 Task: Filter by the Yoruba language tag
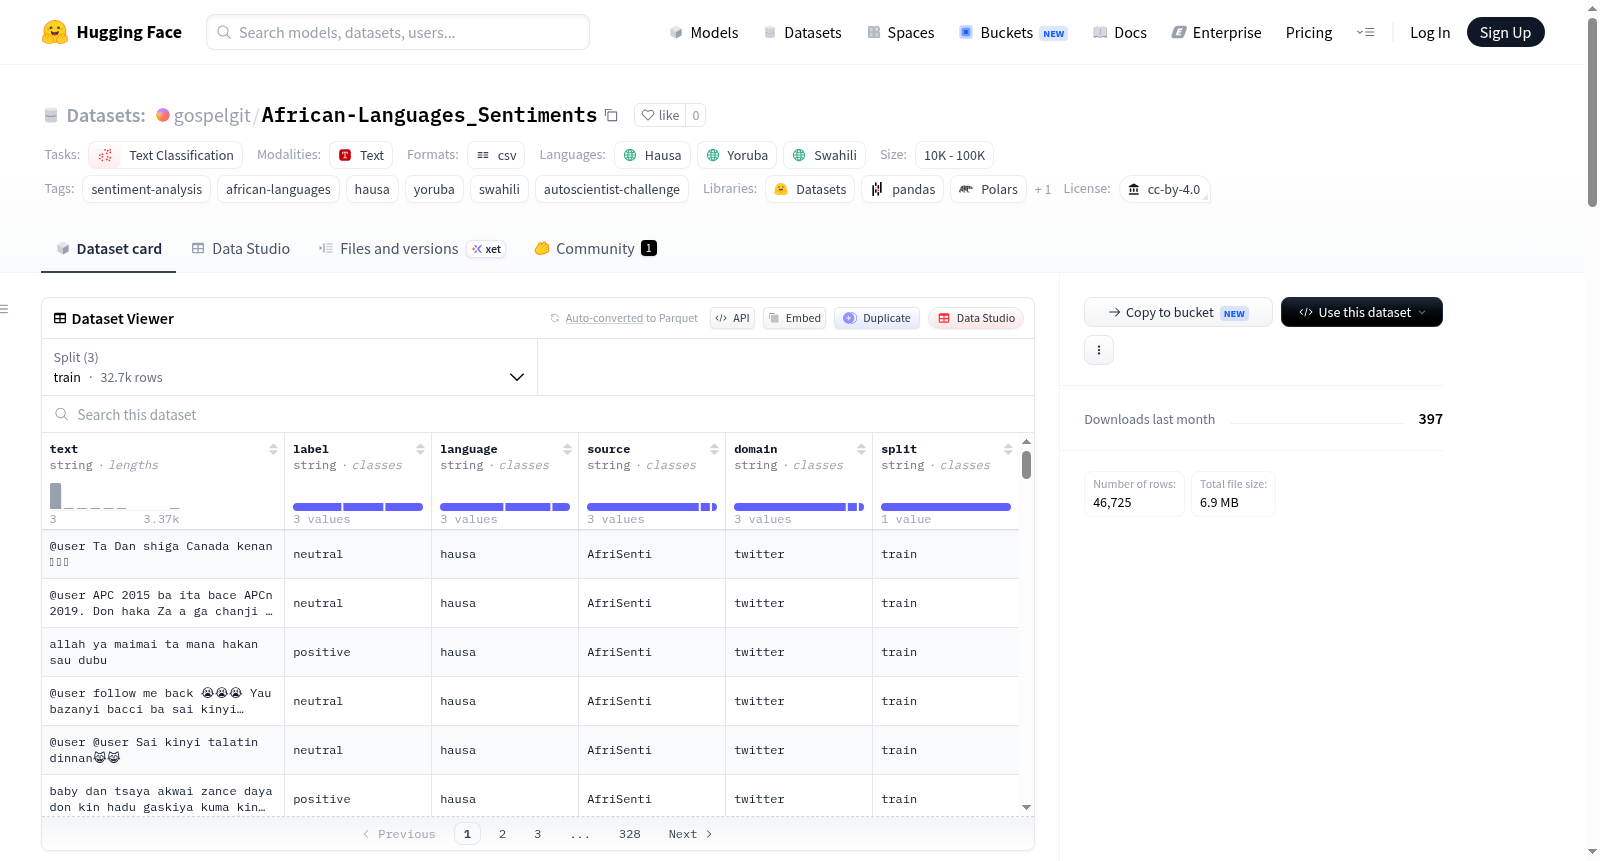coord(737,155)
